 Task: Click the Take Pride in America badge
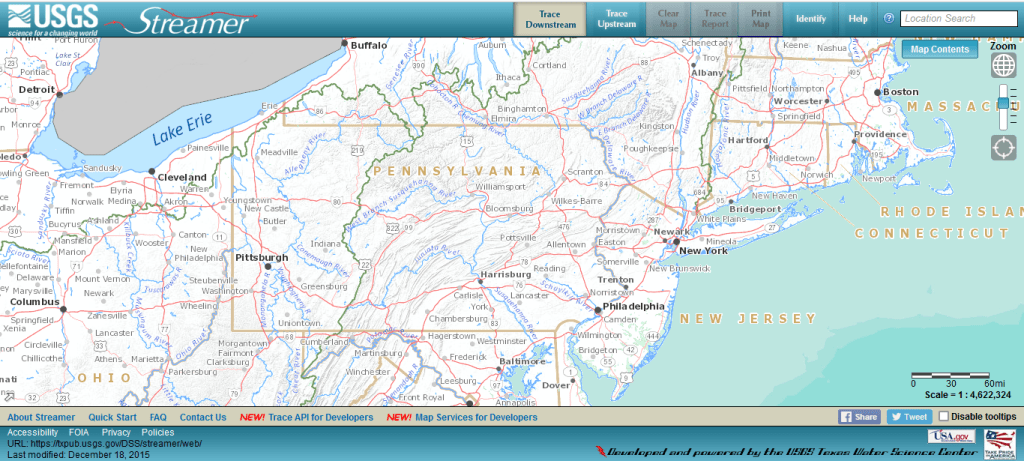(x=999, y=441)
